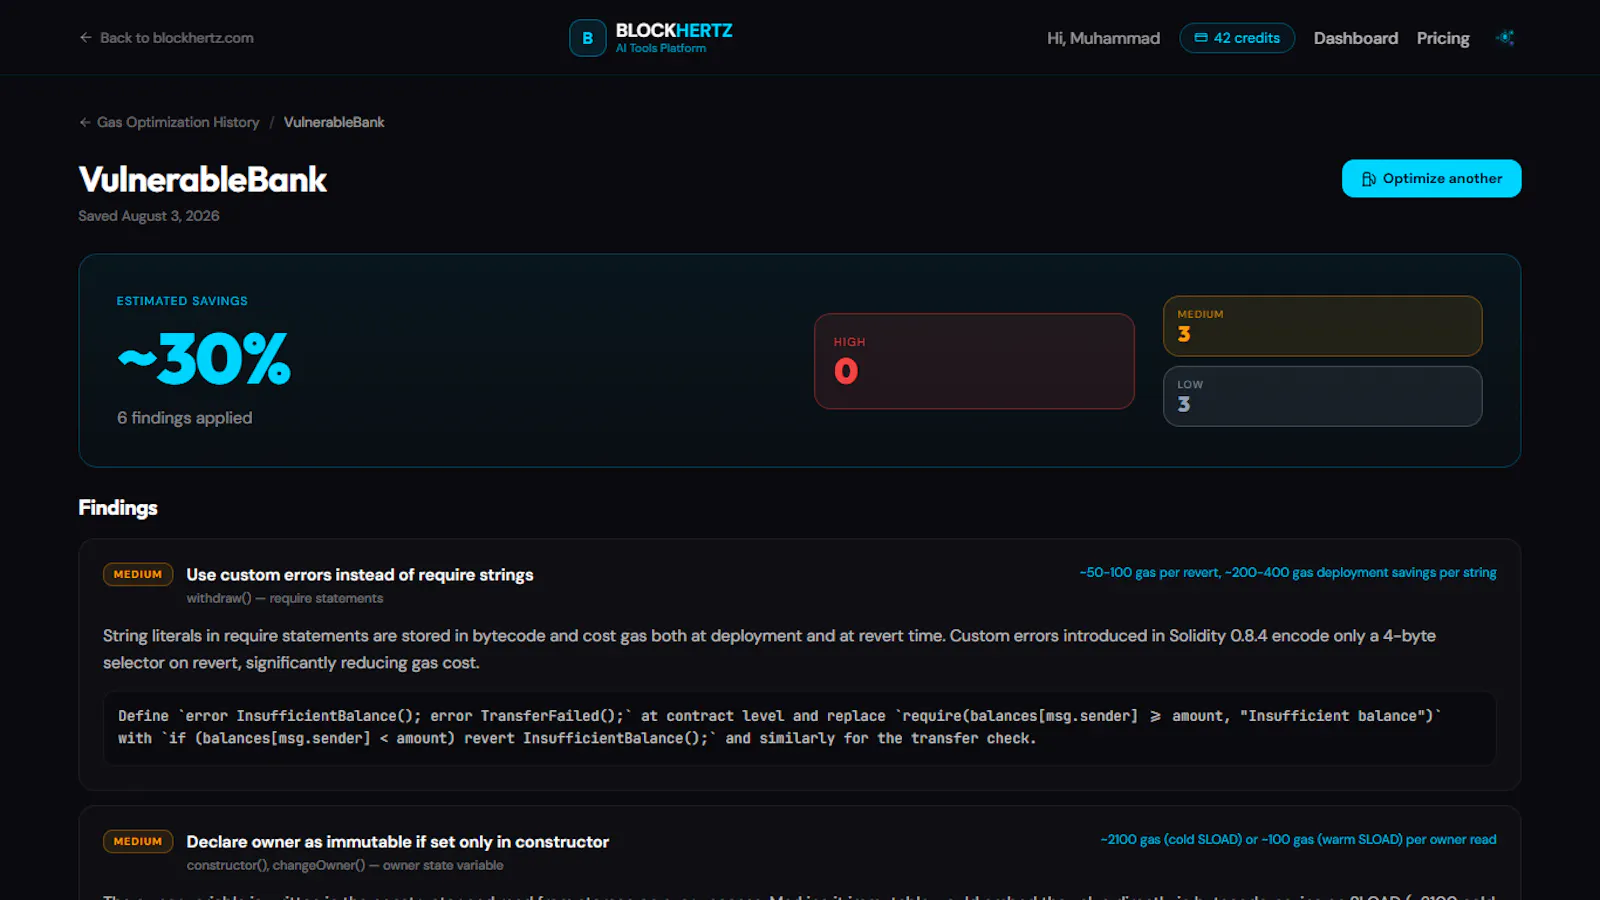Click the custom errors code suggestion block

pos(799,727)
